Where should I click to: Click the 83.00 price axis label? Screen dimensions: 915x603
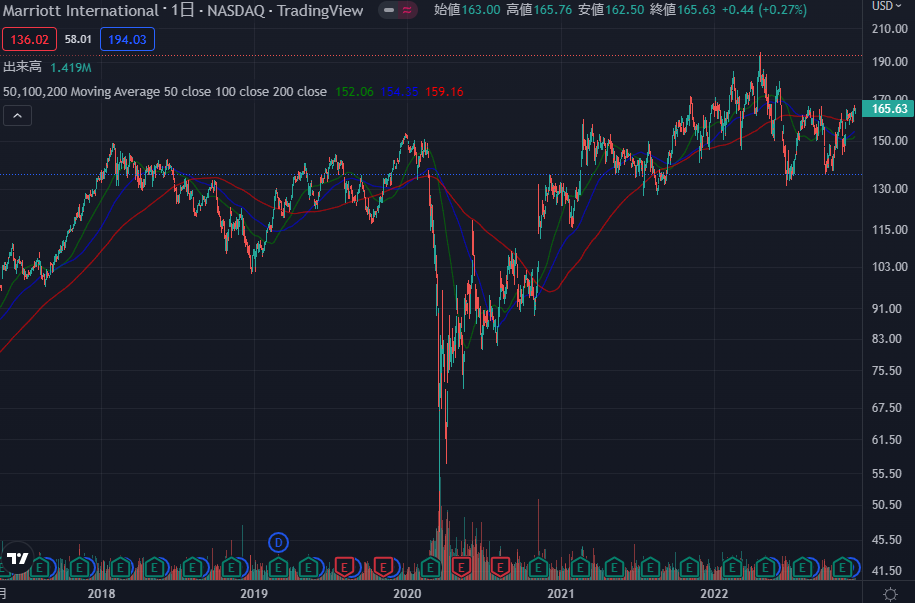point(887,339)
